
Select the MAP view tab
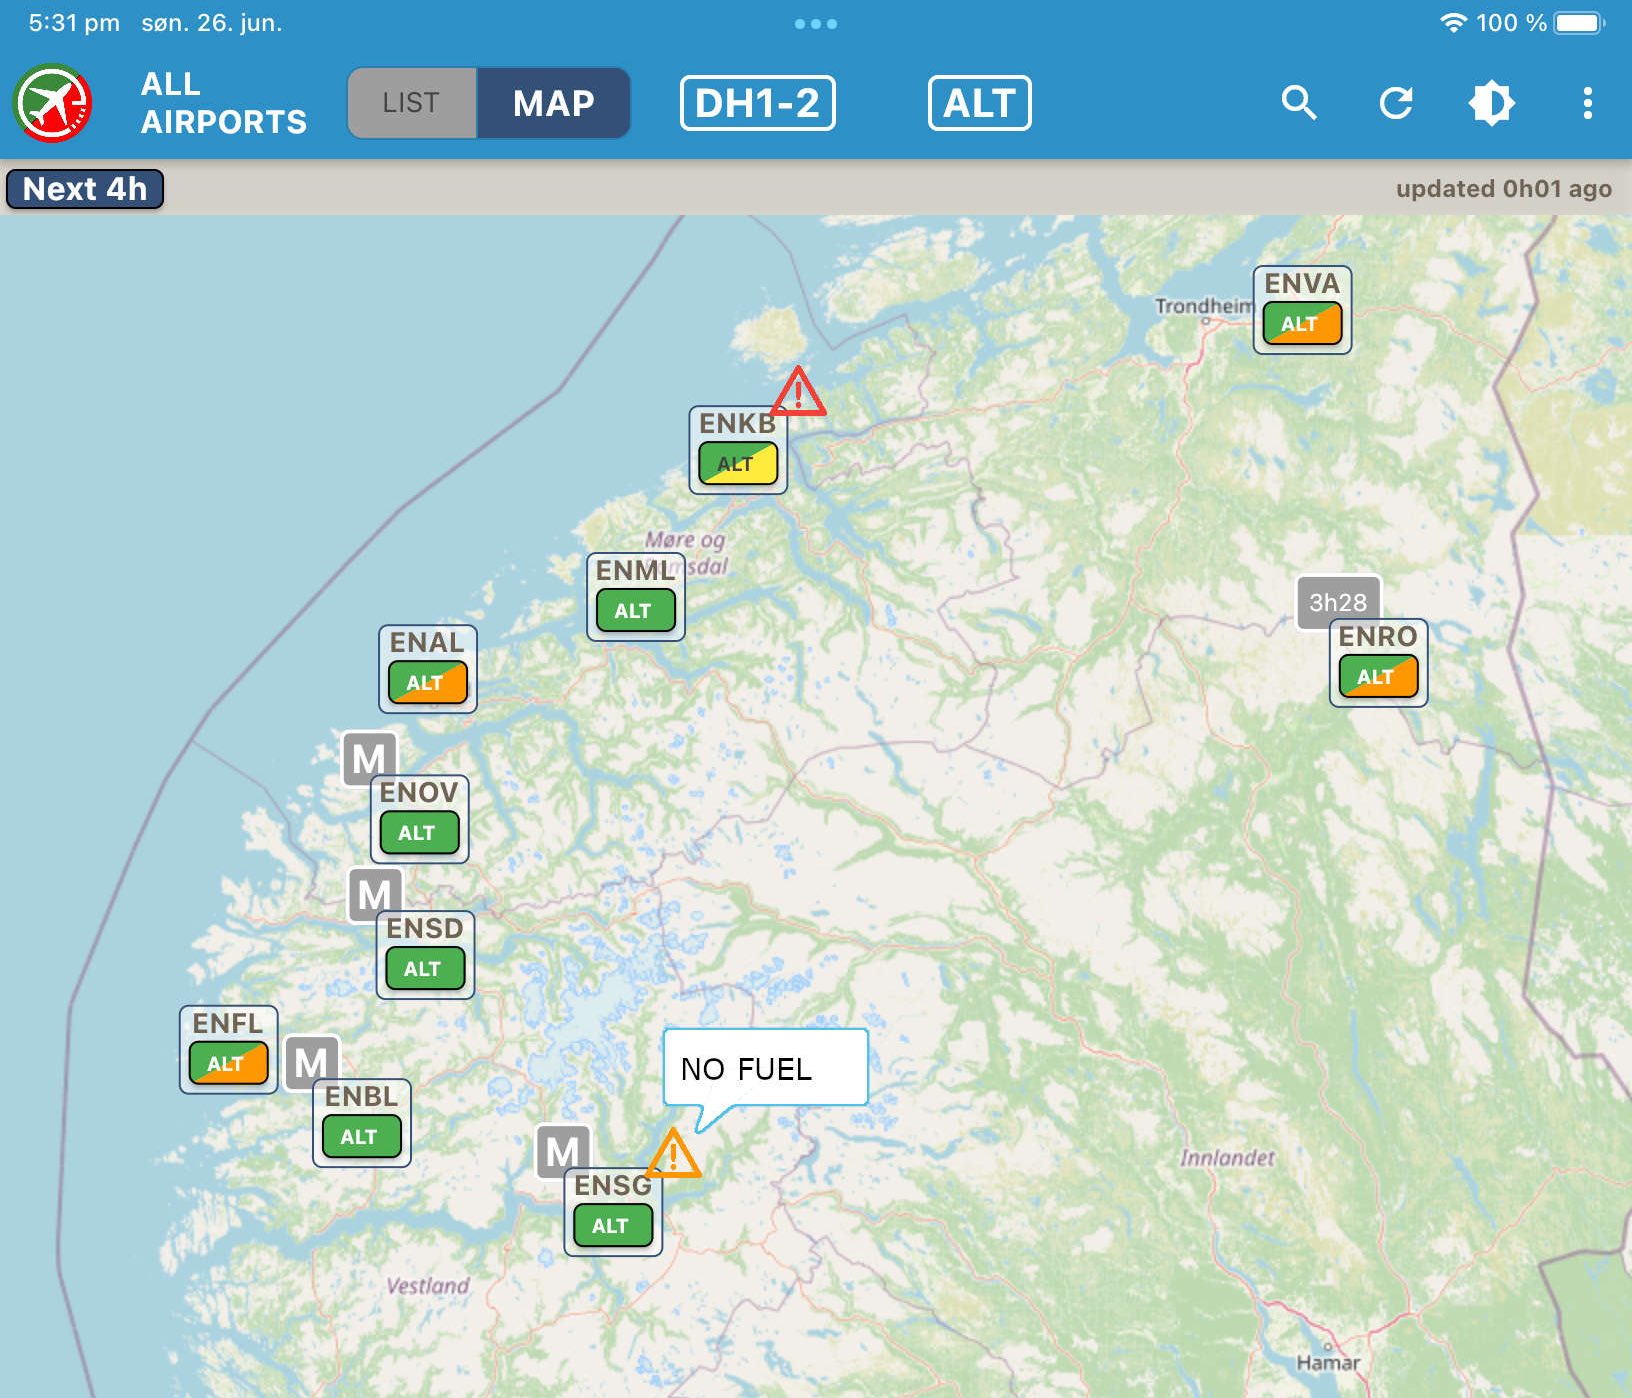[553, 103]
